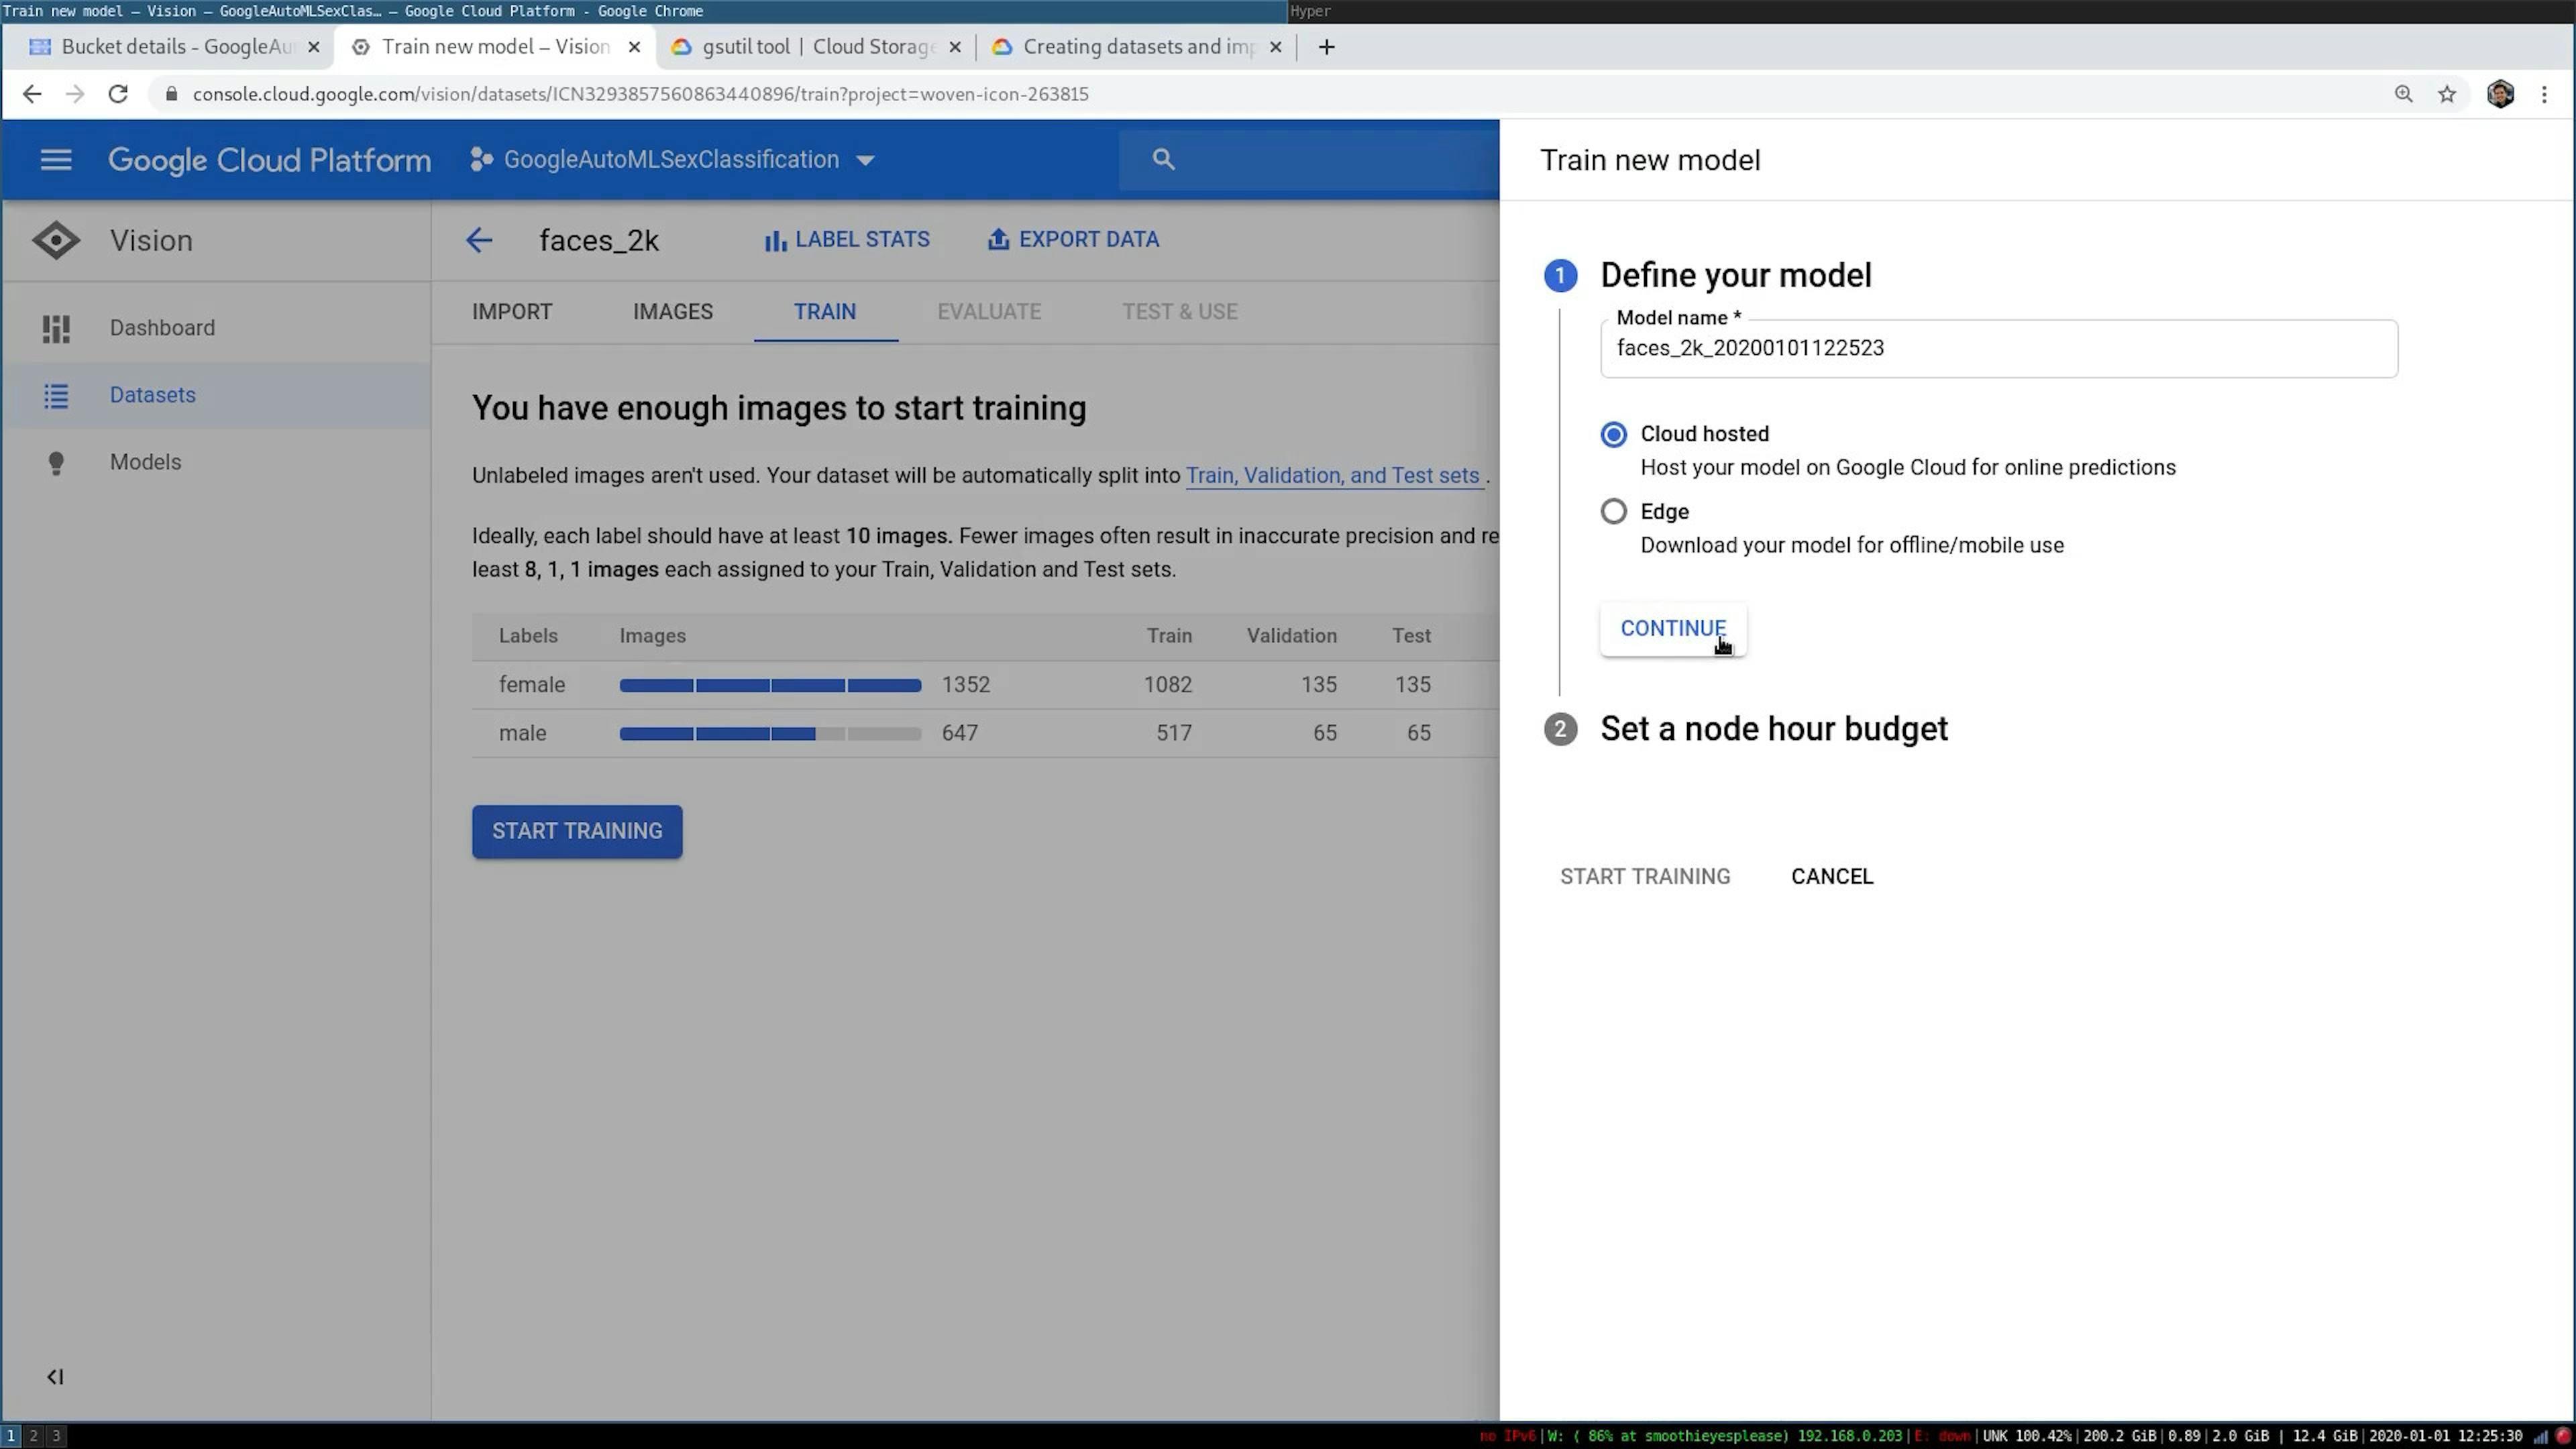Select the Datasets list icon
Image resolution: width=2576 pixels, height=1449 pixels.
pyautogui.click(x=56, y=395)
